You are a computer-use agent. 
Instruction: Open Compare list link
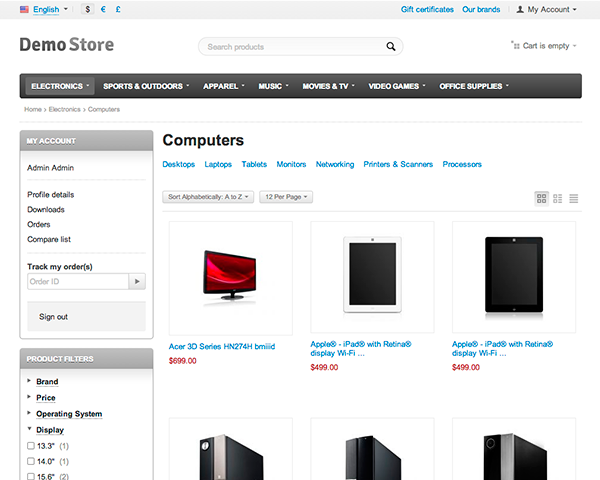(x=49, y=239)
